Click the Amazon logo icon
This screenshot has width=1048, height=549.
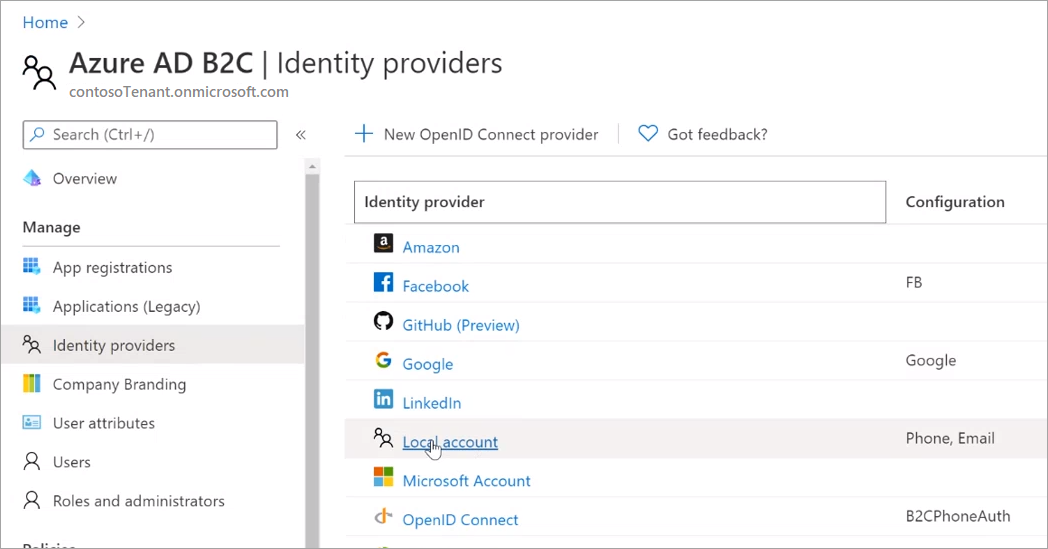(x=383, y=243)
